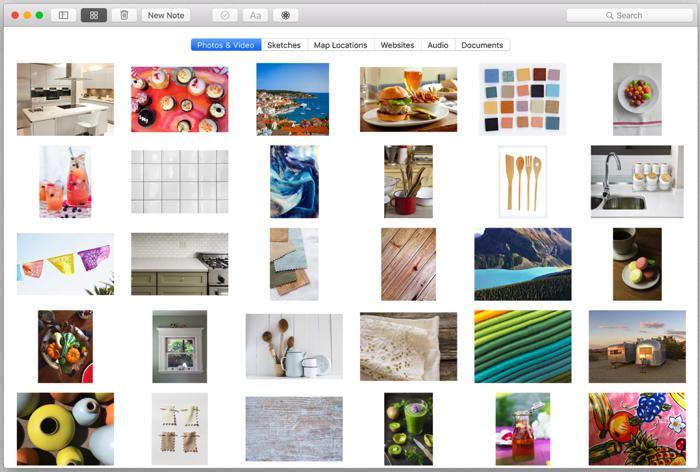Toggle the folders sidebar icon

pyautogui.click(x=63, y=15)
